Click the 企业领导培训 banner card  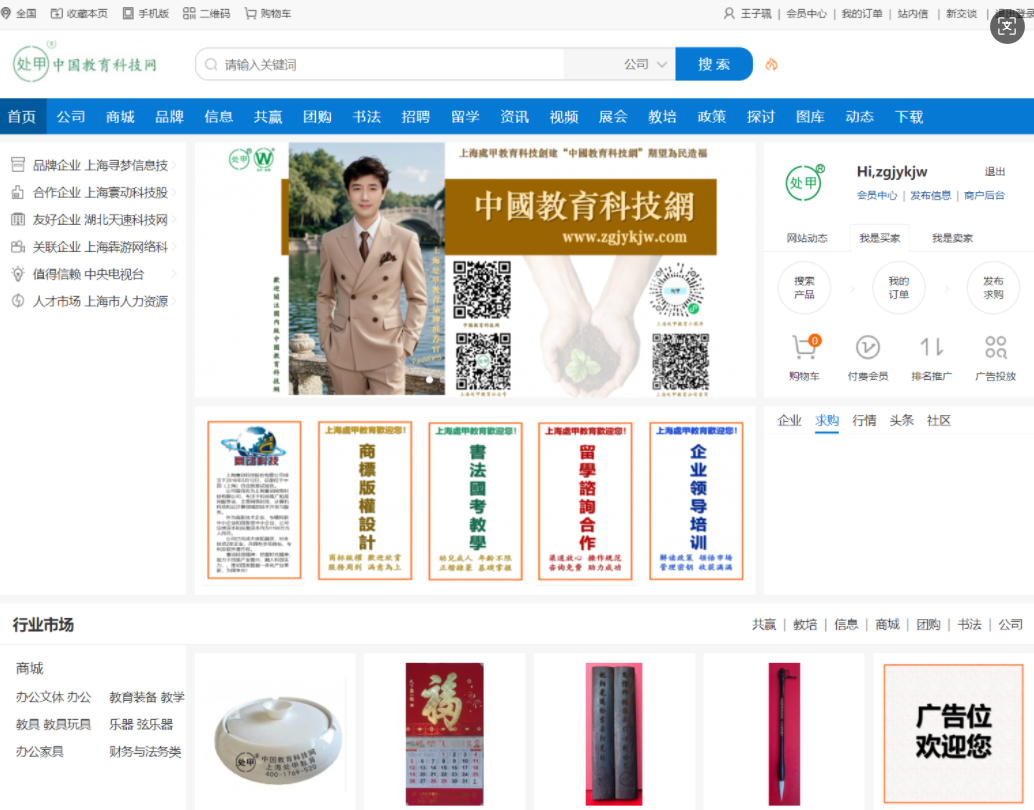tap(696, 501)
